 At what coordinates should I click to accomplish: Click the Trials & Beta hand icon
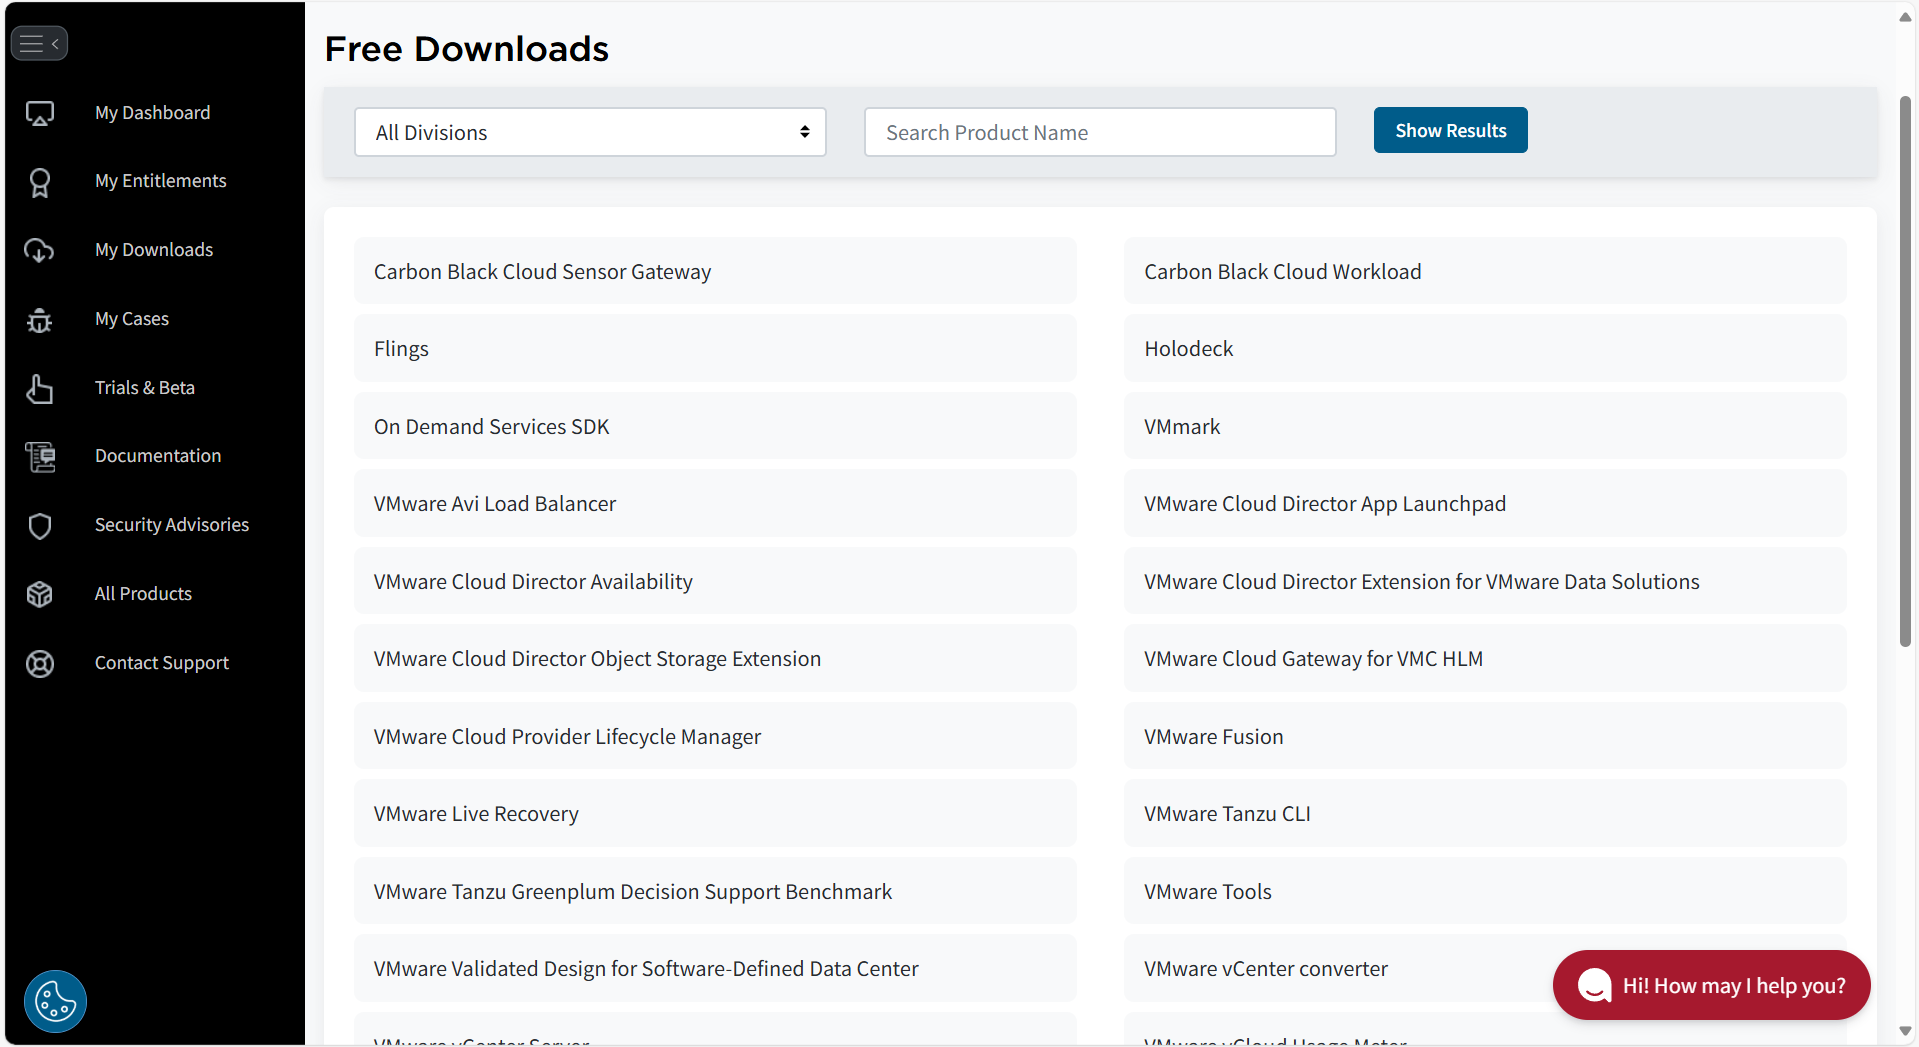click(40, 388)
